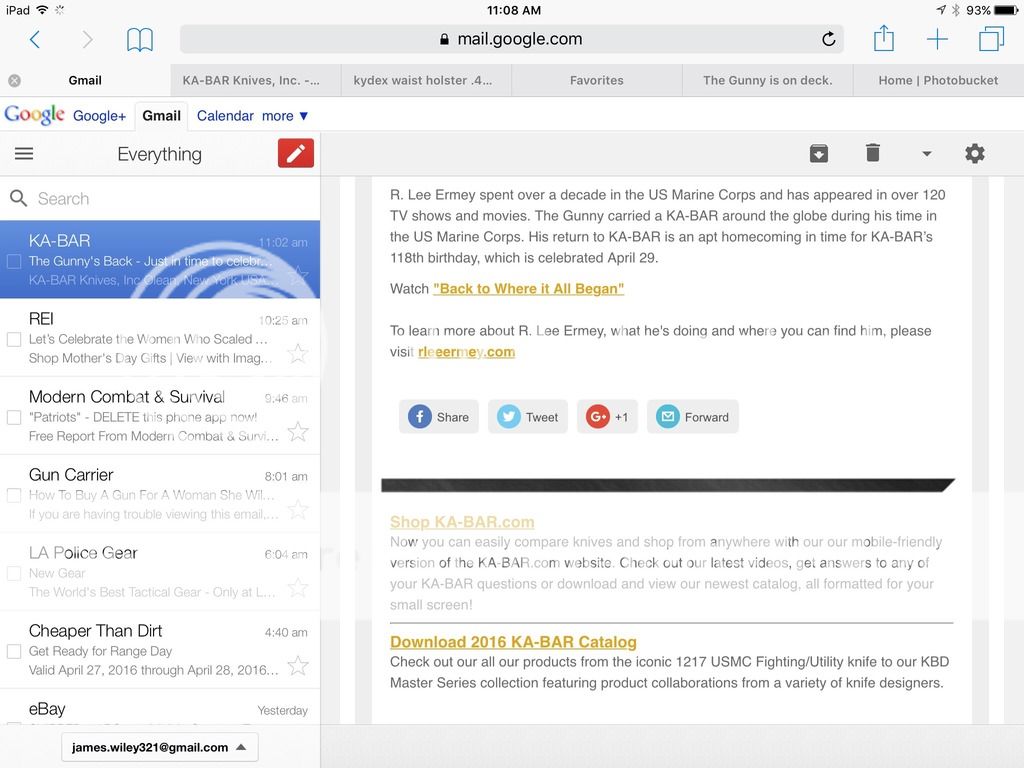Delete email using trash icon
Image resolution: width=1024 pixels, height=768 pixels.
(872, 153)
